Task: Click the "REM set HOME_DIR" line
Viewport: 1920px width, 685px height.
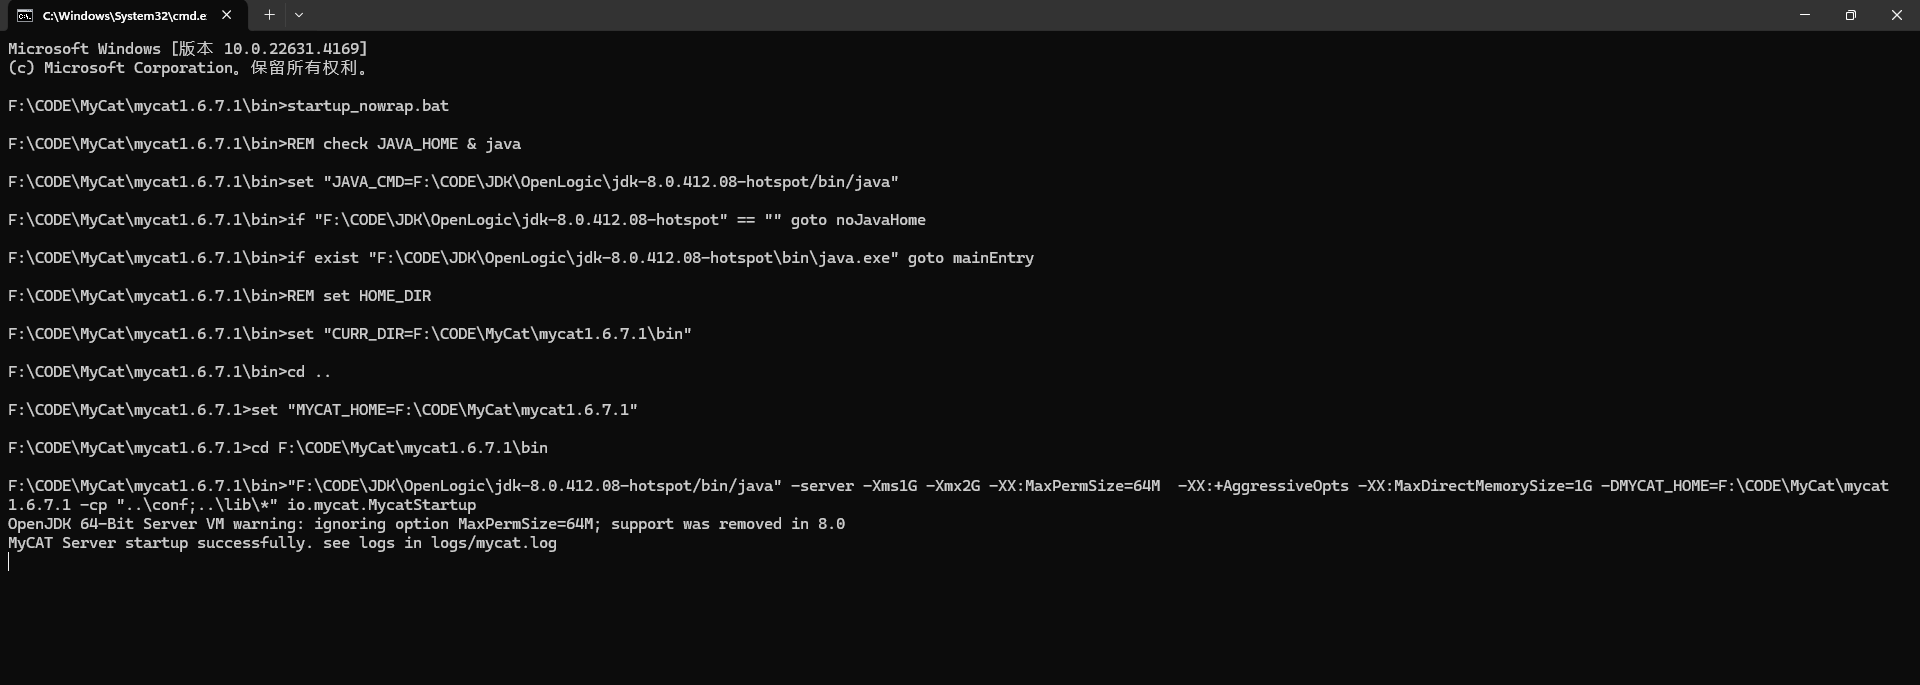Action: tap(359, 296)
